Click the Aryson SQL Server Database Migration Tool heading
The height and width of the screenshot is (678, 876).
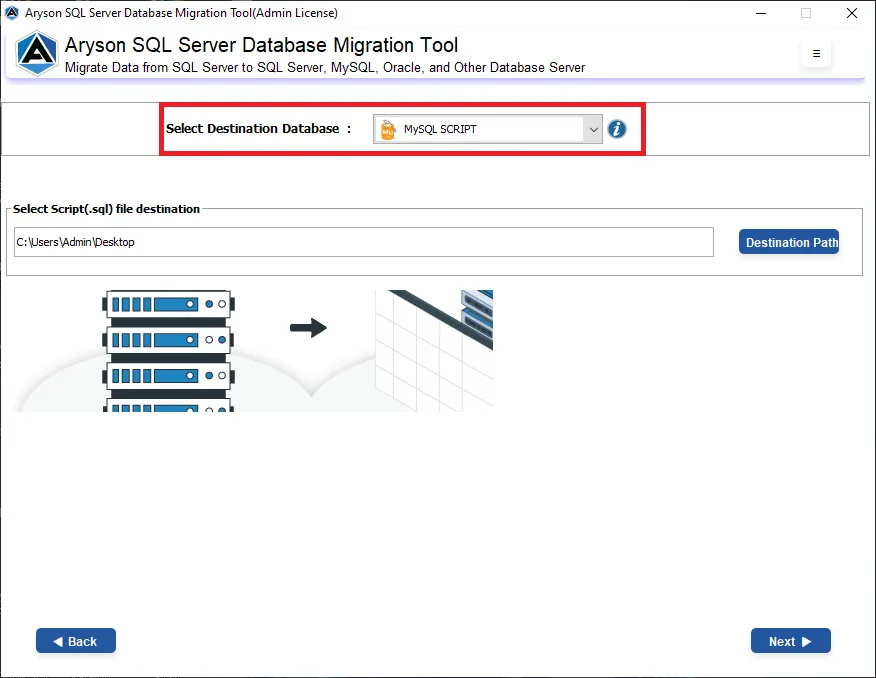[x=261, y=45]
